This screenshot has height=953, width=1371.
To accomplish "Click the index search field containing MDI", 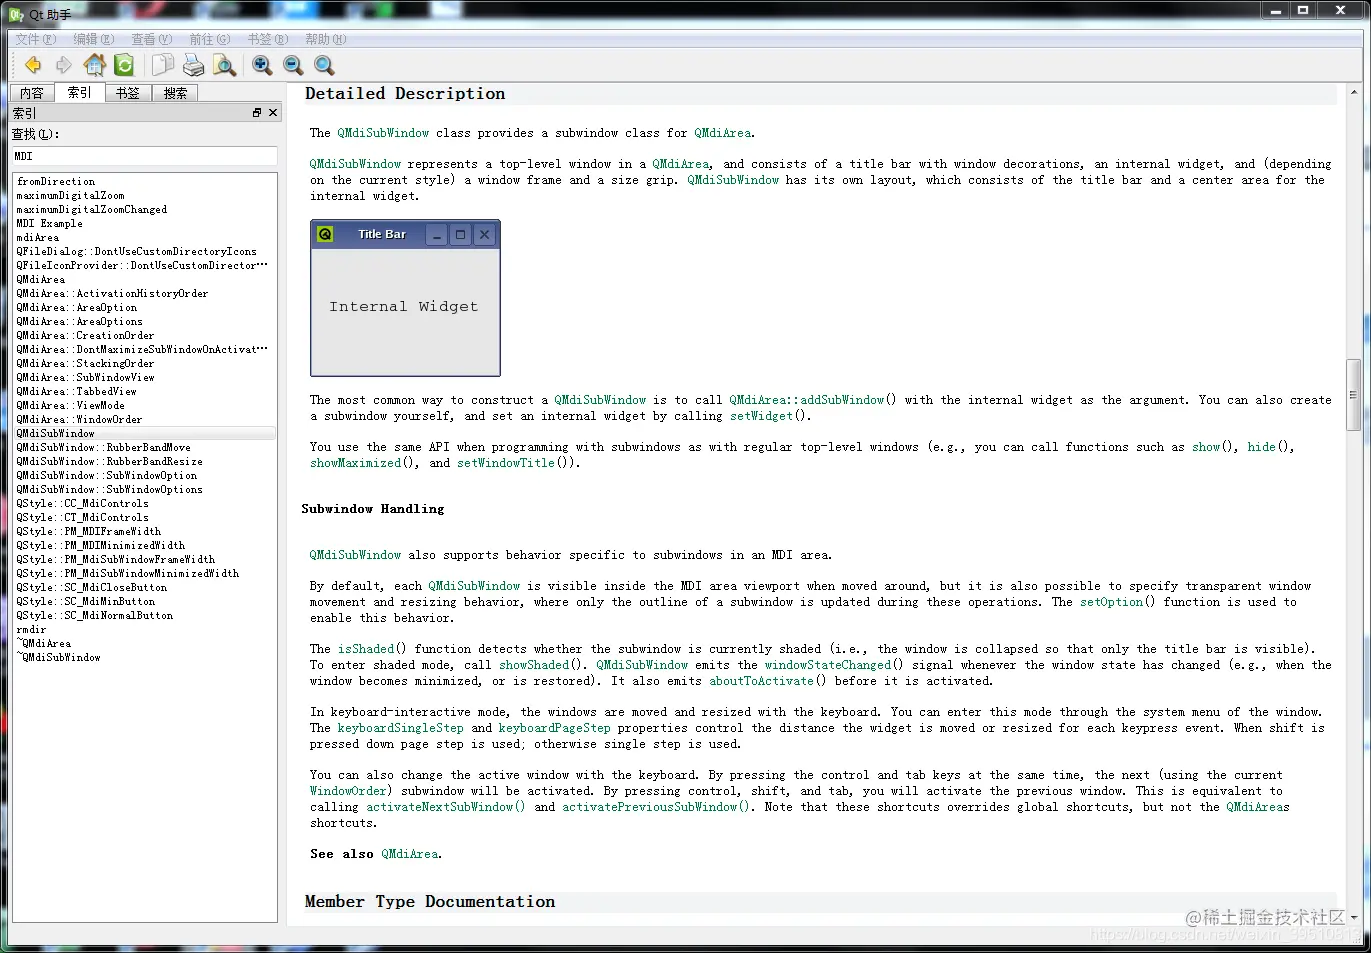I will pos(145,156).
